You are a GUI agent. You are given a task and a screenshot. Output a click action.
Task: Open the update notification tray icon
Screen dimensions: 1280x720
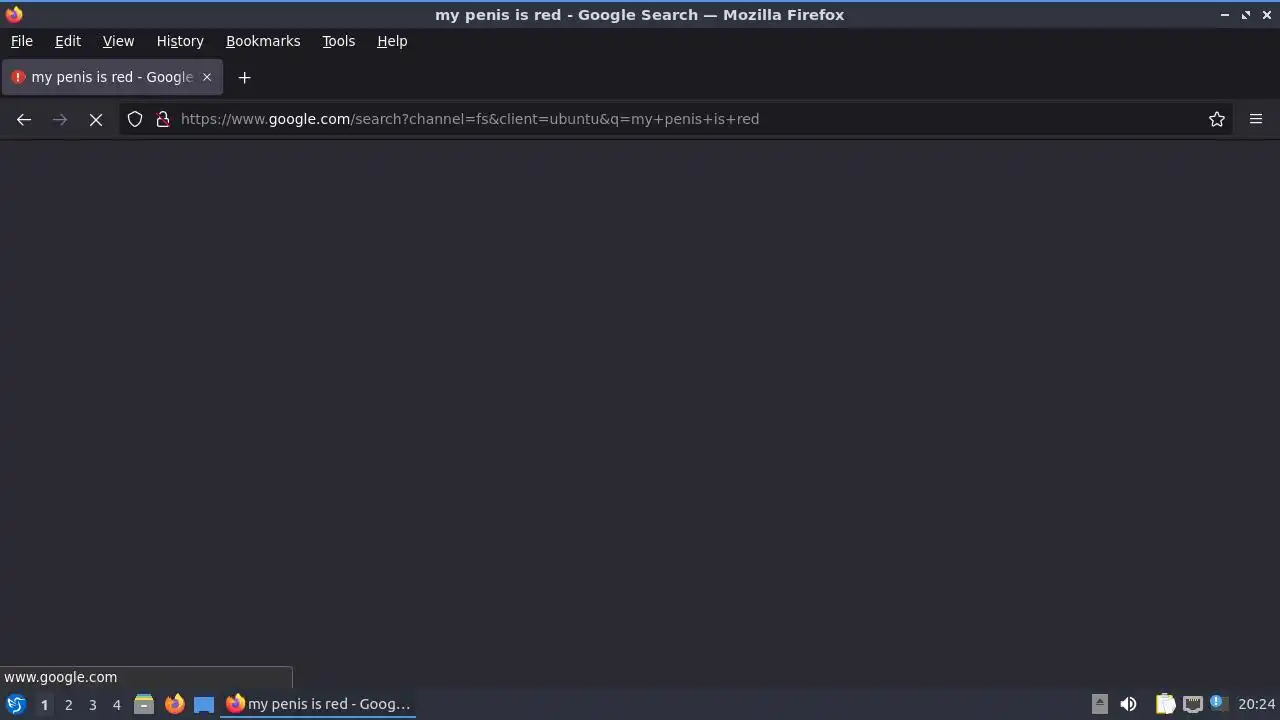click(1218, 703)
